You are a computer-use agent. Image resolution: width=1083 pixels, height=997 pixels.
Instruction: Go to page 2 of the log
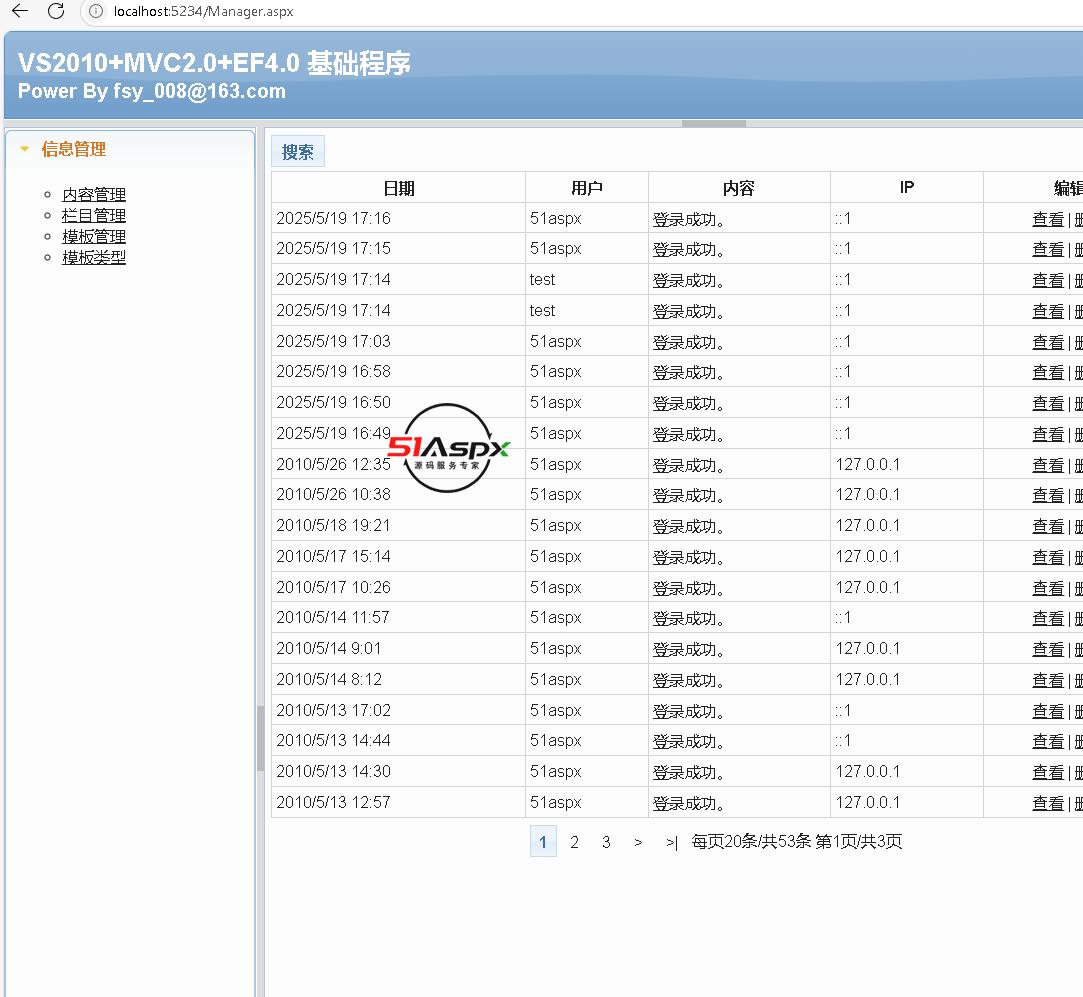coord(574,842)
